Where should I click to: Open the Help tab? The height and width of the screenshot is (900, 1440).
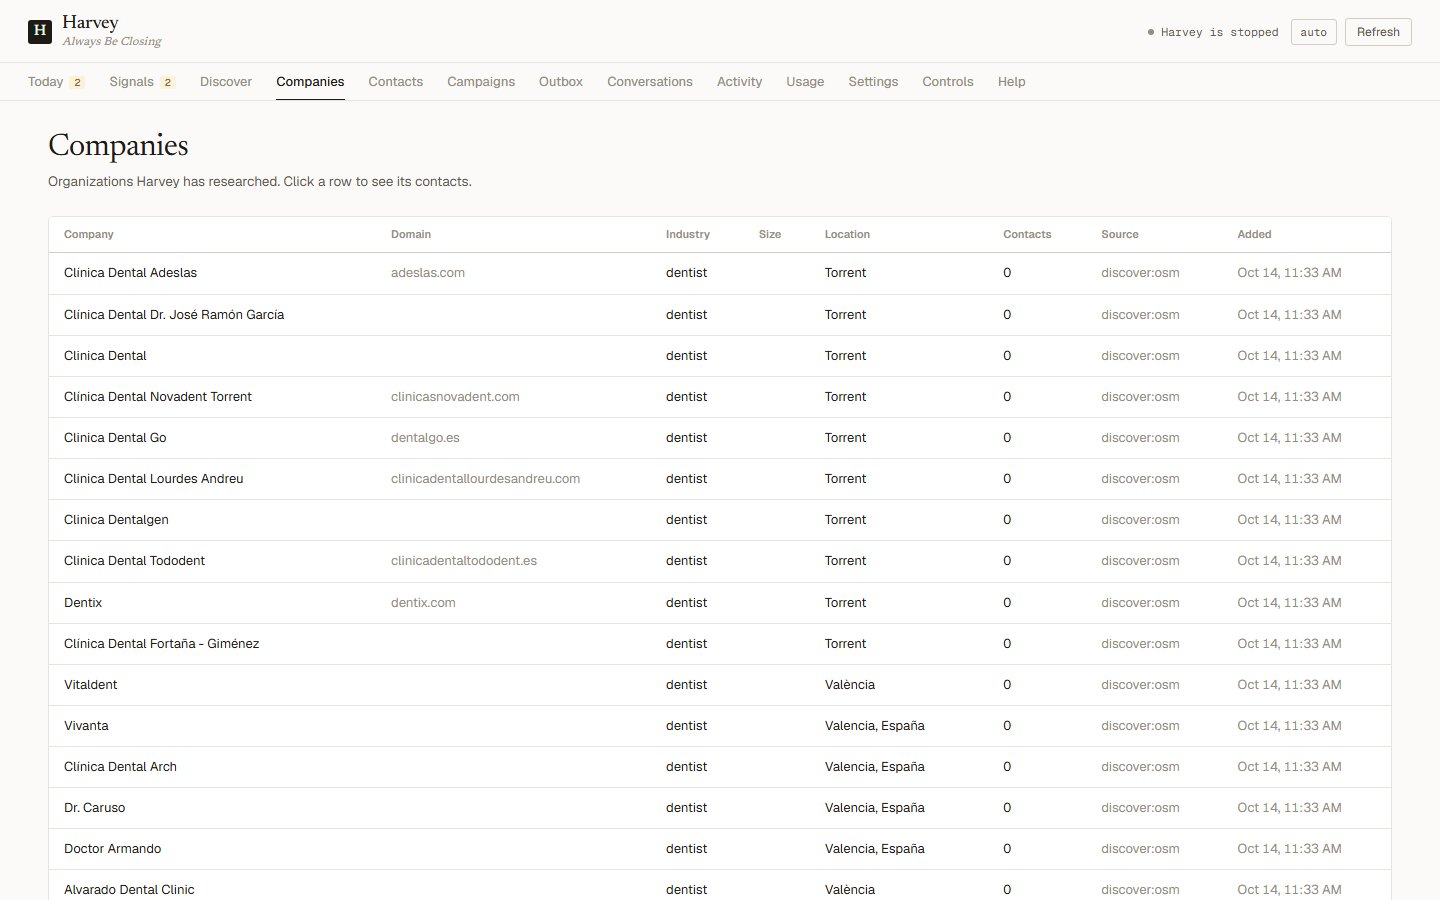pyautogui.click(x=1011, y=82)
